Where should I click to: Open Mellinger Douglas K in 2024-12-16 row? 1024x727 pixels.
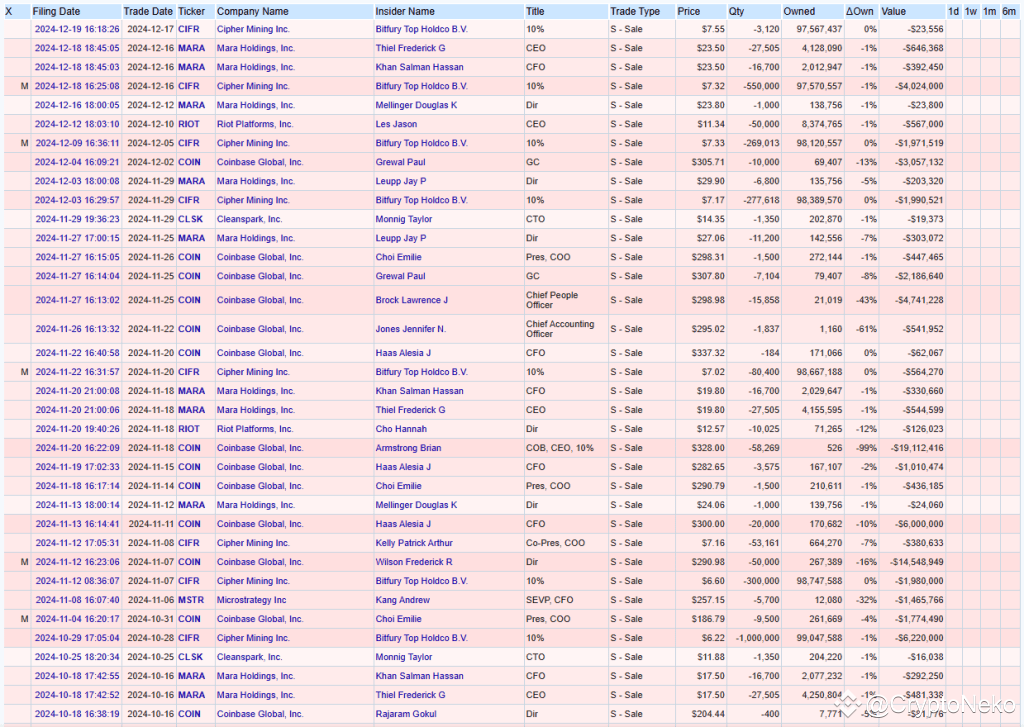point(416,105)
